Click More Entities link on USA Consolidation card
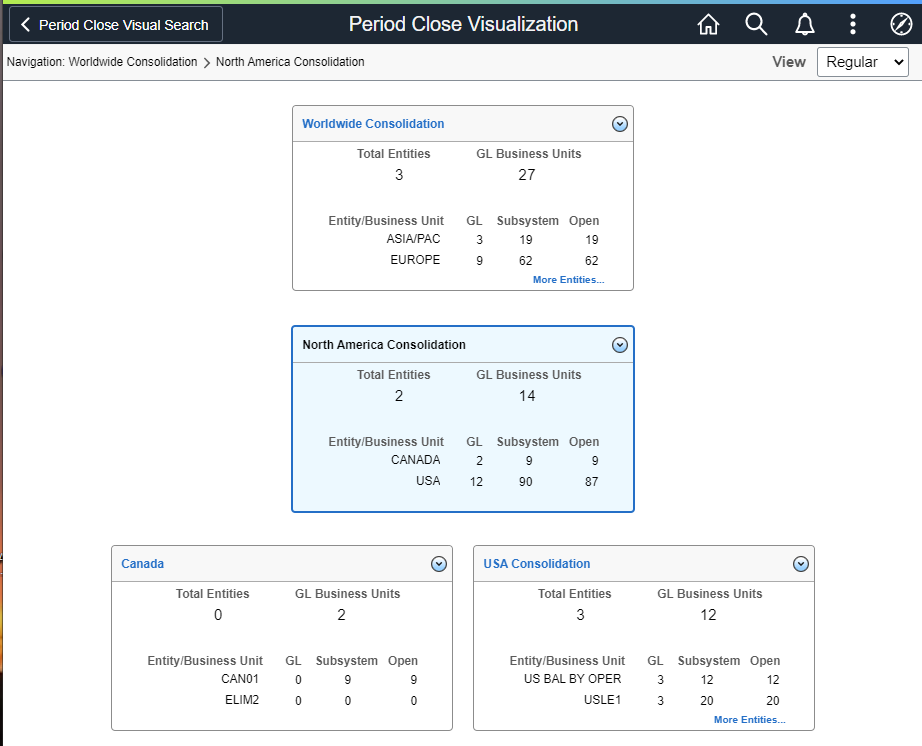This screenshot has width=922, height=746. tap(749, 719)
